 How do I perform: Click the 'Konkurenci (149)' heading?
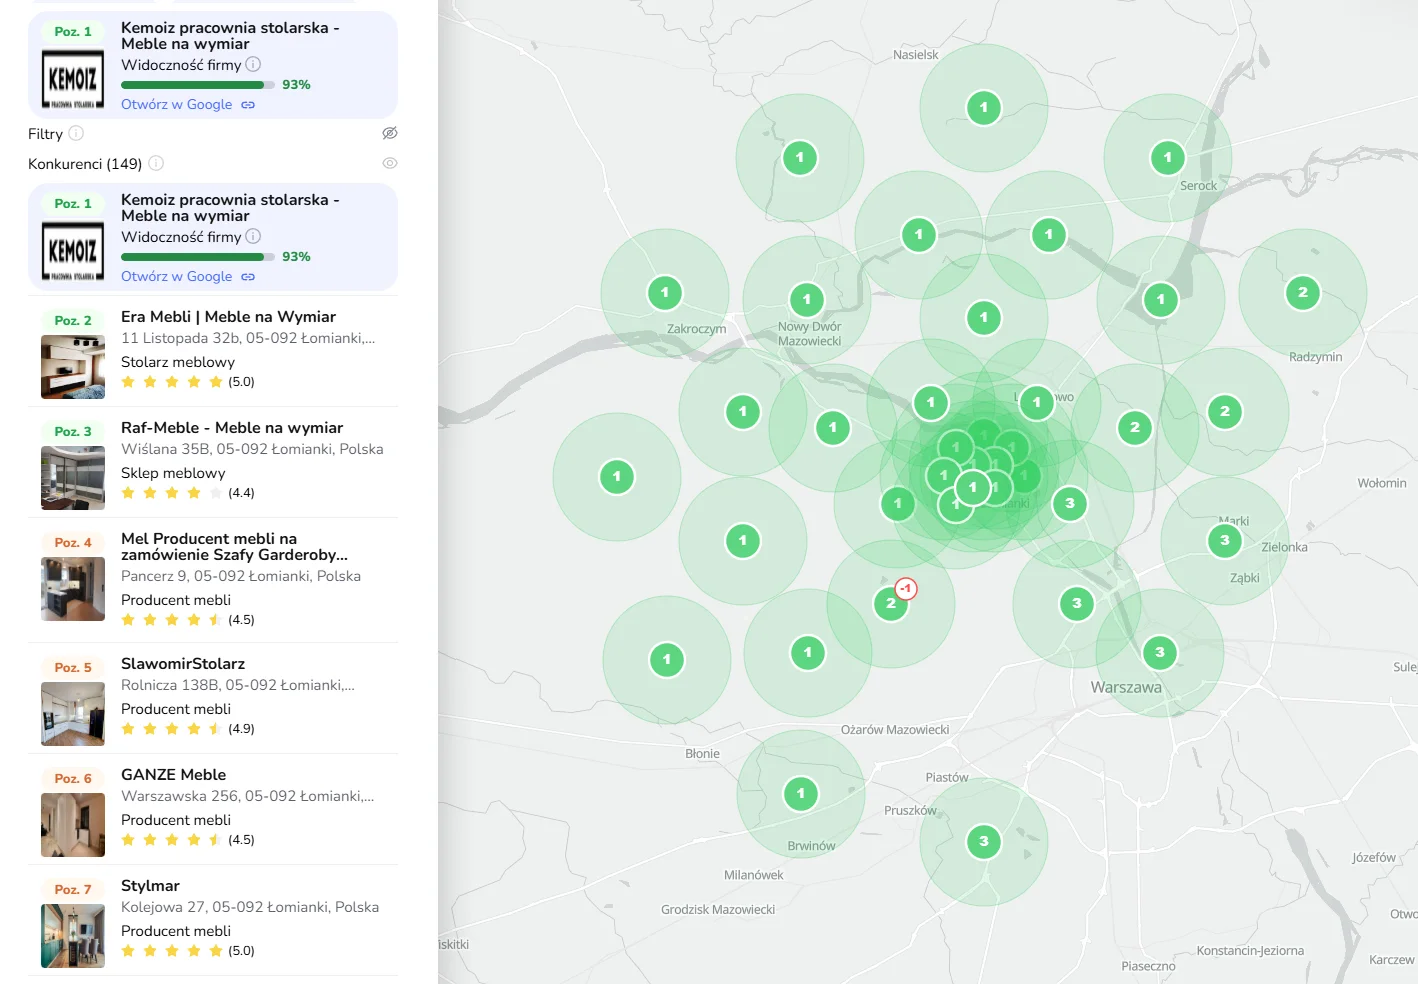(x=85, y=164)
